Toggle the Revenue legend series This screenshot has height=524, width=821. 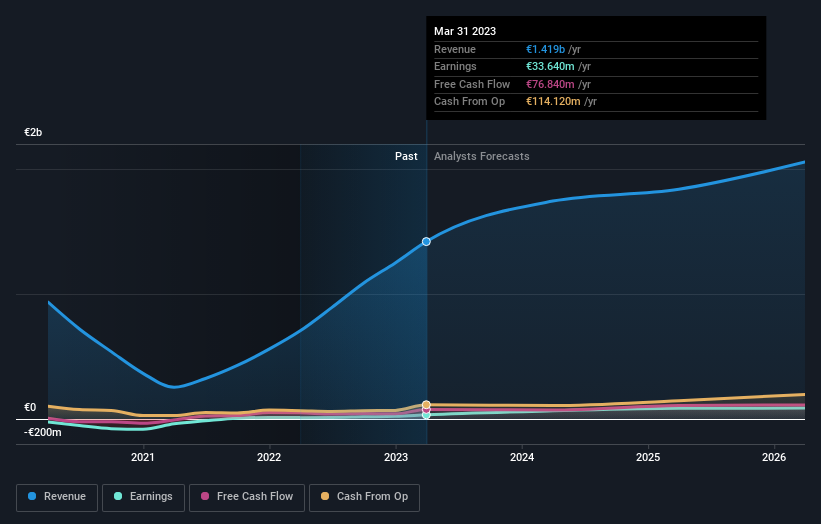point(57,497)
